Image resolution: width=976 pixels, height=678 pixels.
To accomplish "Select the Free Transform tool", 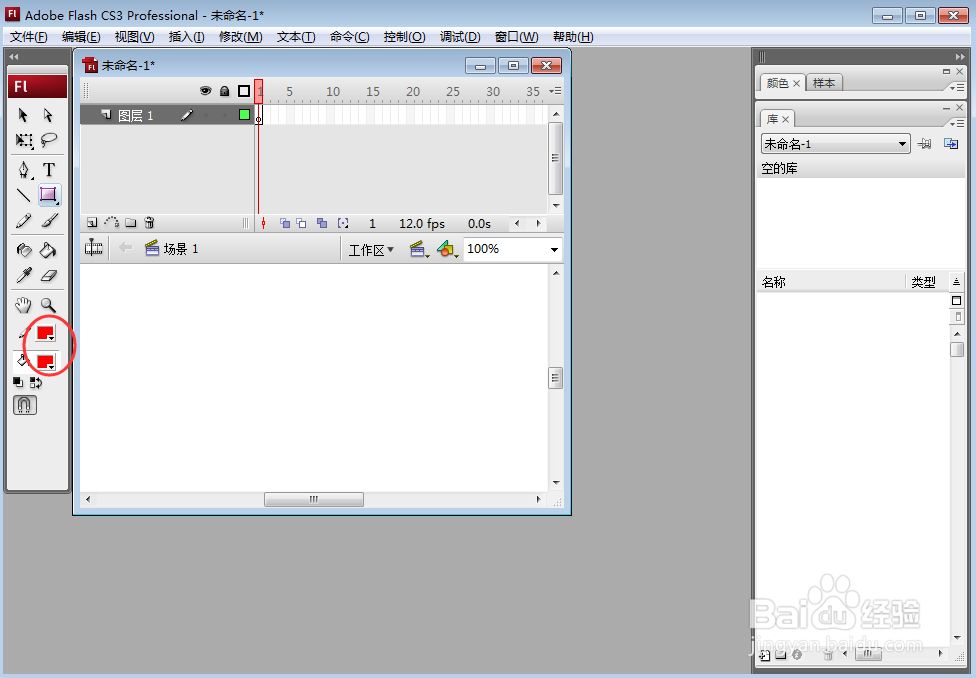I will (x=24, y=140).
